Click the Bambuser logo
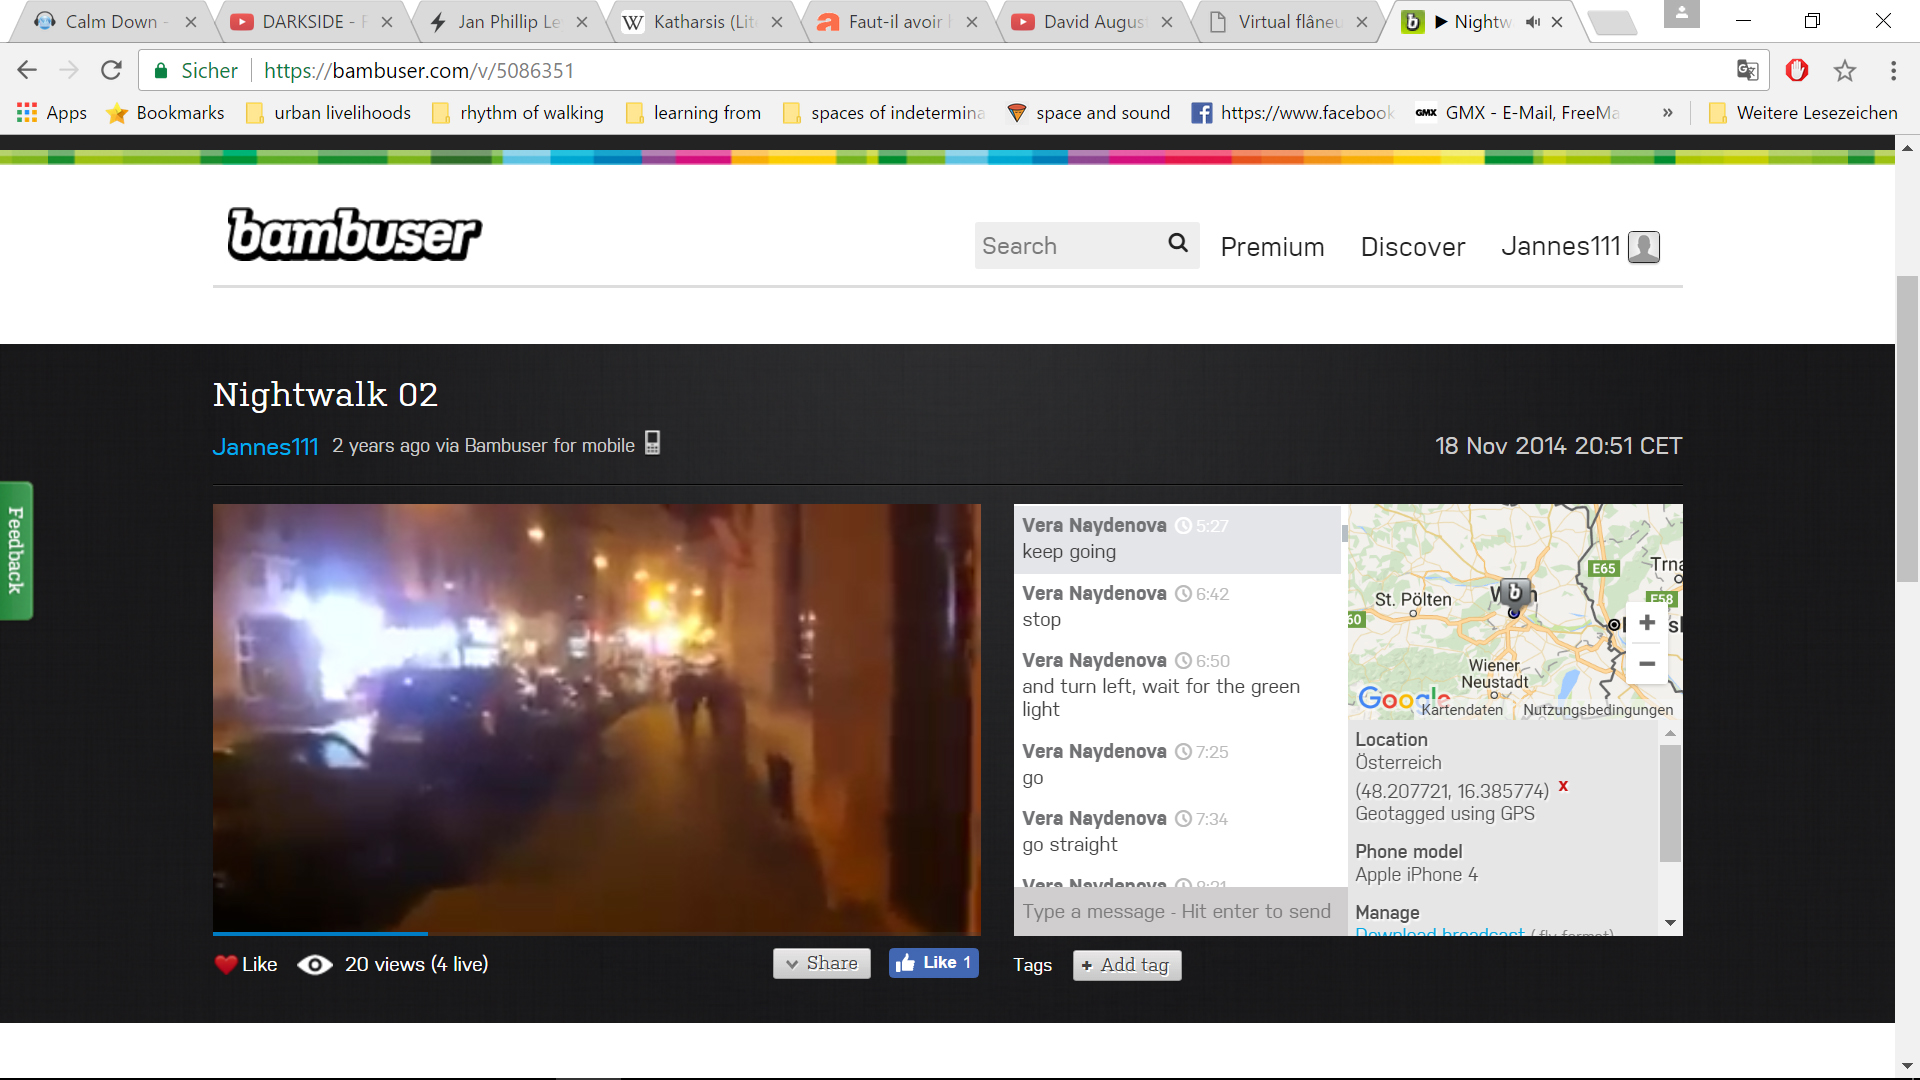The height and width of the screenshot is (1080, 1920). tap(355, 234)
